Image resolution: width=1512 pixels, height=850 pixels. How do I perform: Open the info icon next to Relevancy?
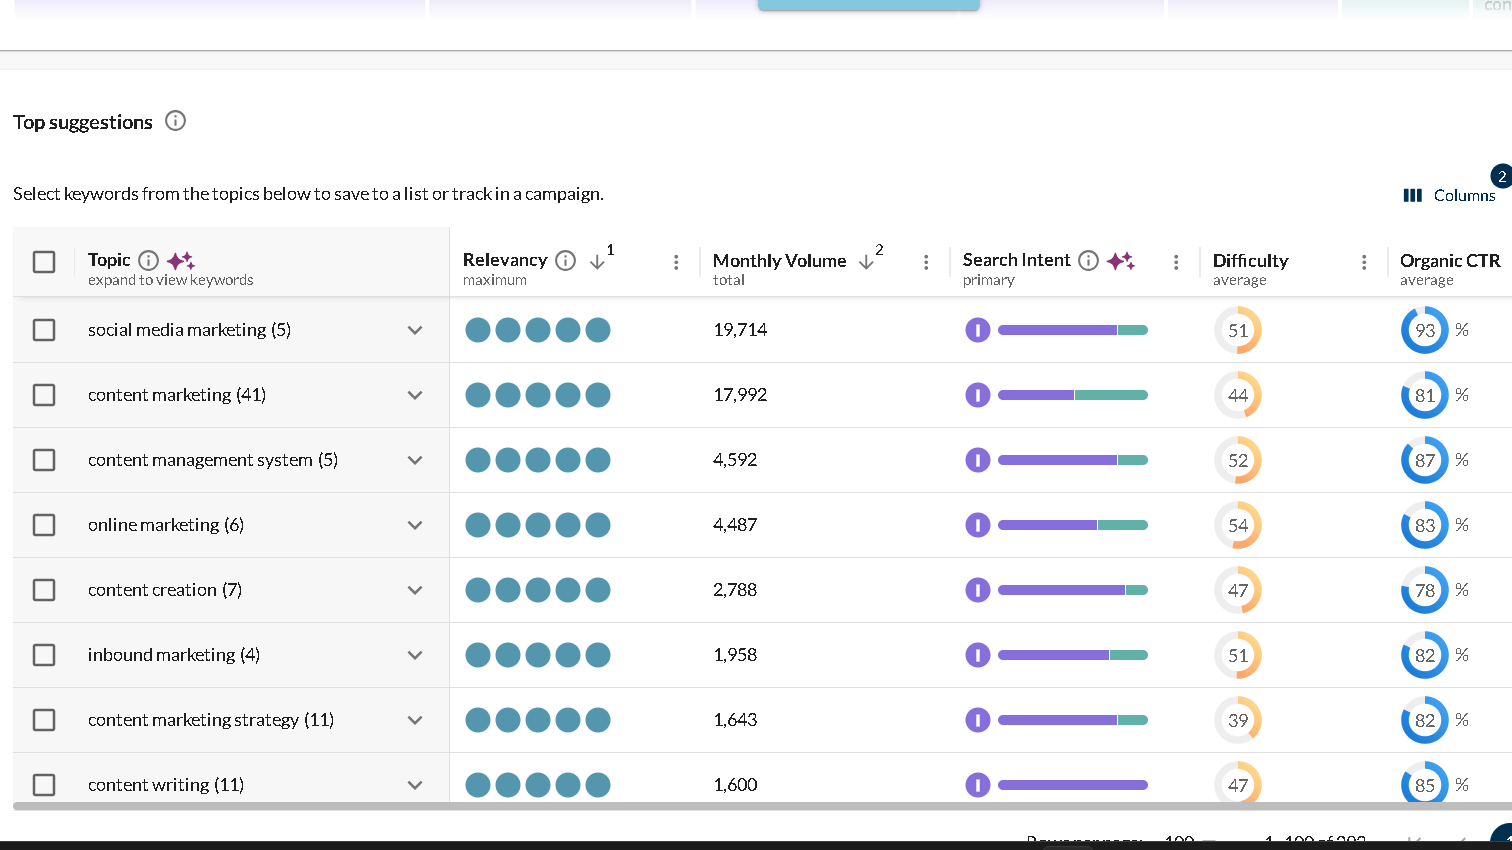tap(565, 260)
